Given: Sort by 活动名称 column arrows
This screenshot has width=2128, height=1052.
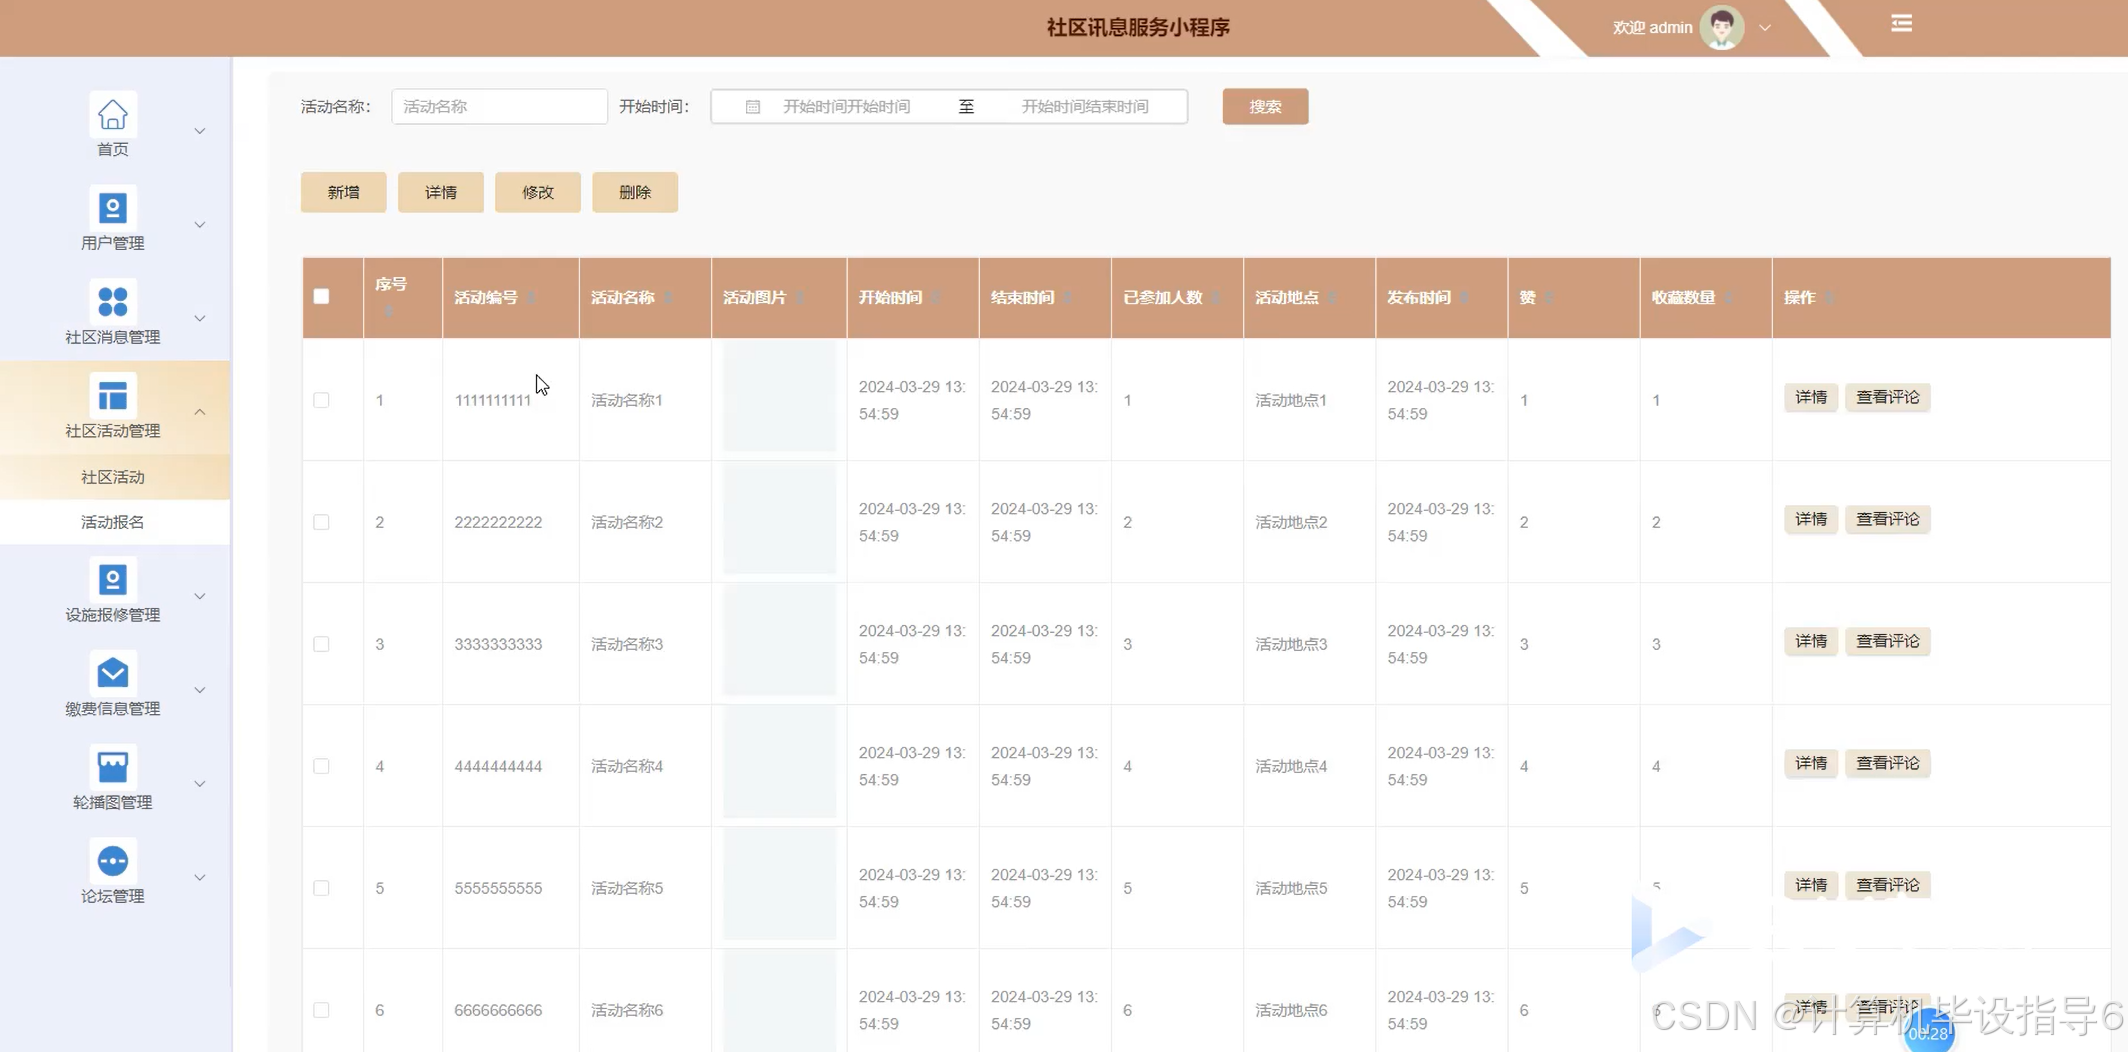Looking at the screenshot, I should pos(667,298).
